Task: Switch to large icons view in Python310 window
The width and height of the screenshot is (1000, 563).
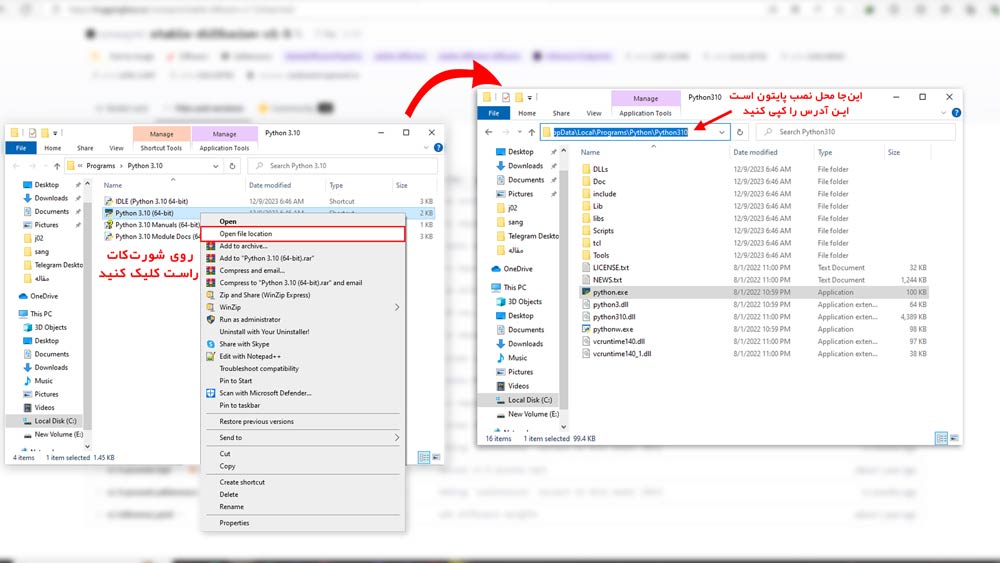Action: click(x=954, y=438)
